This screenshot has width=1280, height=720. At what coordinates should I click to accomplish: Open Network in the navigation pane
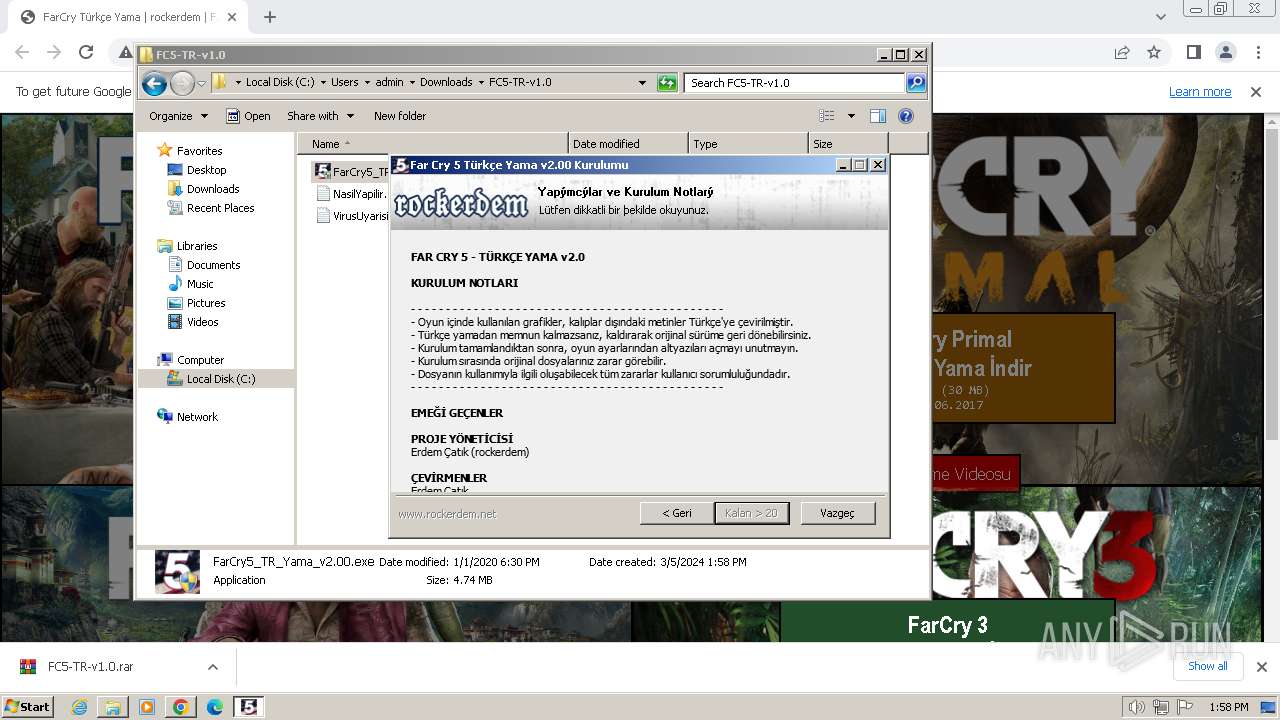click(x=197, y=417)
